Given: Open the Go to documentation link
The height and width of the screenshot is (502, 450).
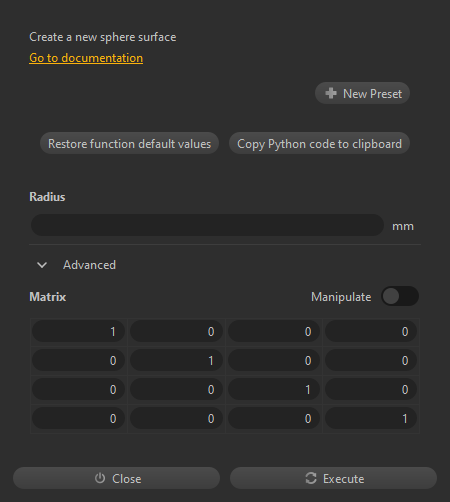Looking at the screenshot, I should (86, 58).
